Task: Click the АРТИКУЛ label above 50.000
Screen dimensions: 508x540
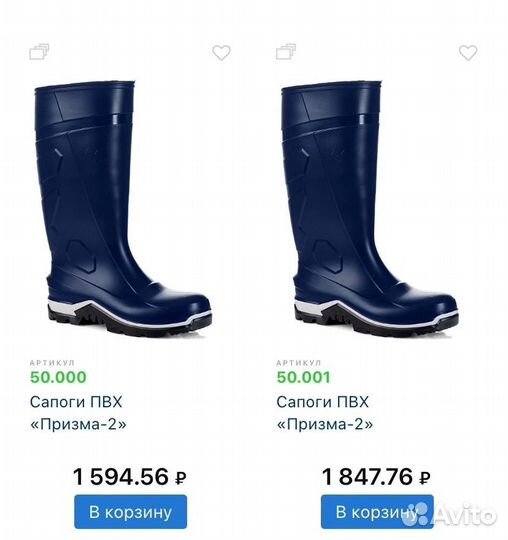Action: 52,363
